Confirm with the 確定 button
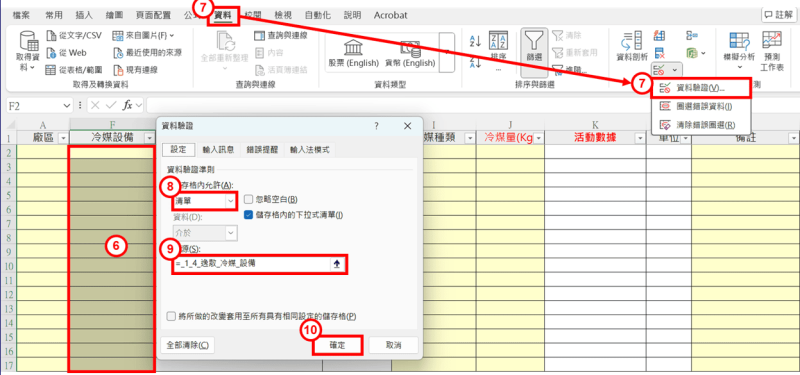Screen dimensions: 800x375 click(x=337, y=345)
